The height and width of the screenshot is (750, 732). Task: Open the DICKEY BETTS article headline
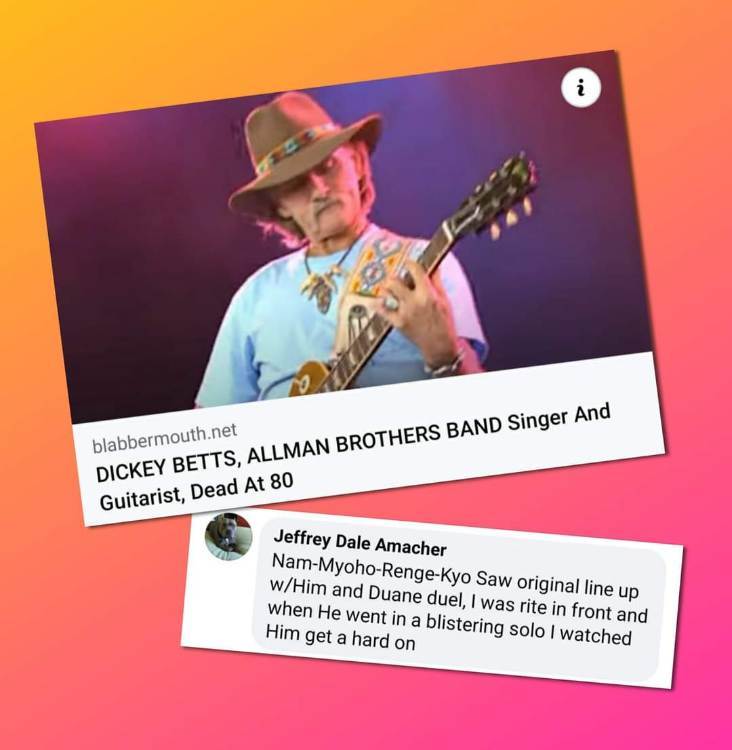pos(353,456)
